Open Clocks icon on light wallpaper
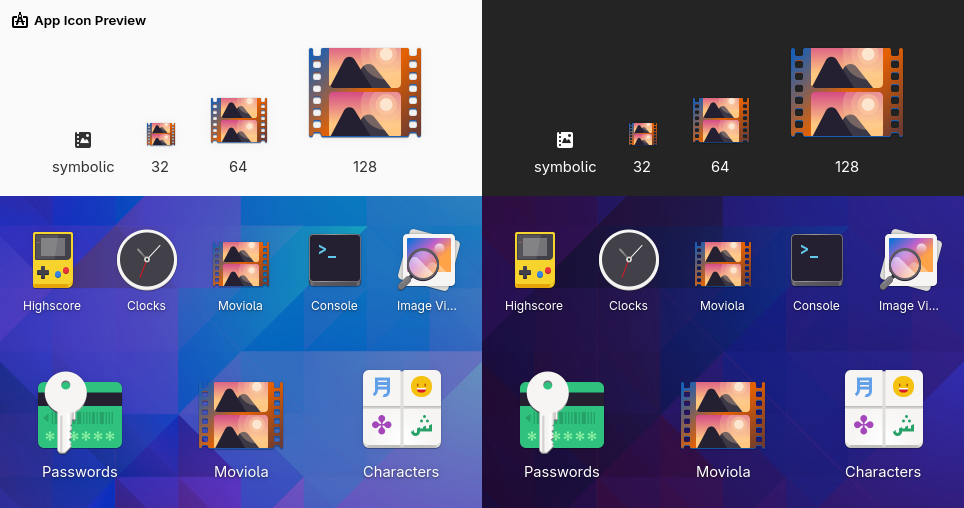 [x=146, y=260]
